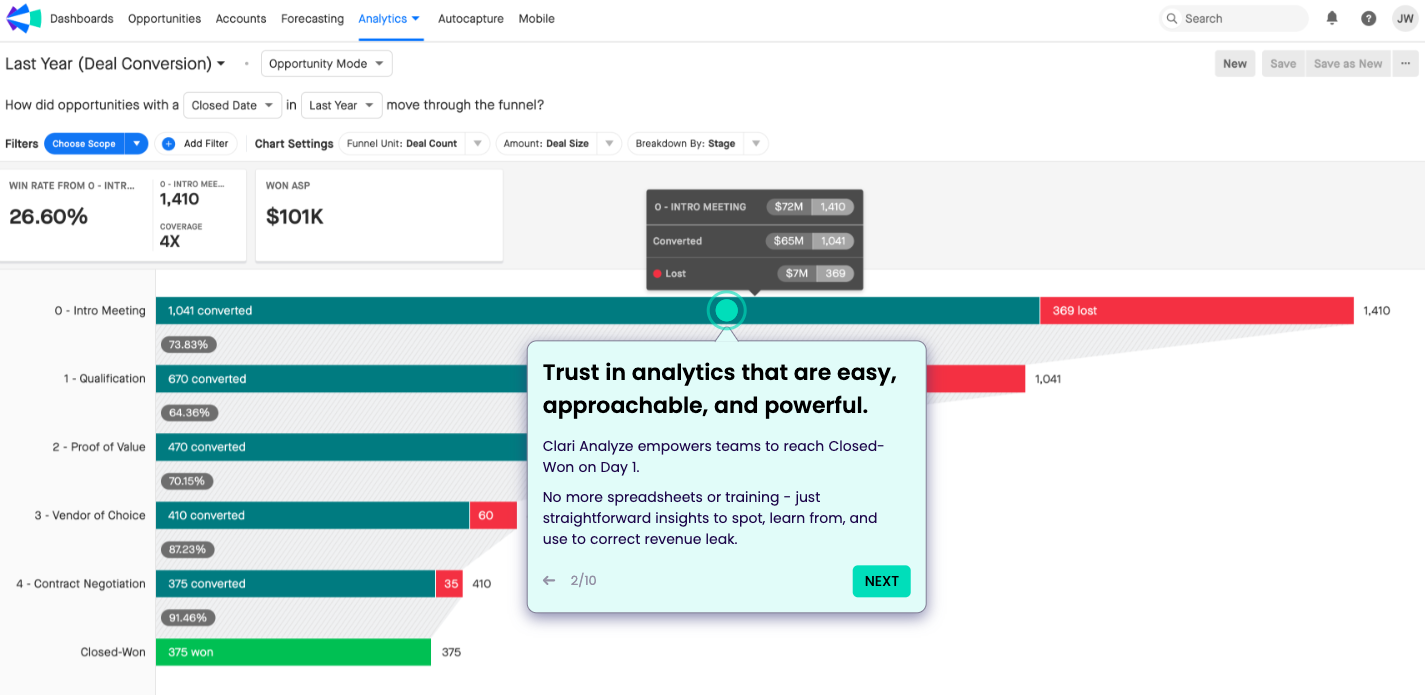
Task: Open Breakdown By: Stage dropdown
Action: click(x=698, y=144)
